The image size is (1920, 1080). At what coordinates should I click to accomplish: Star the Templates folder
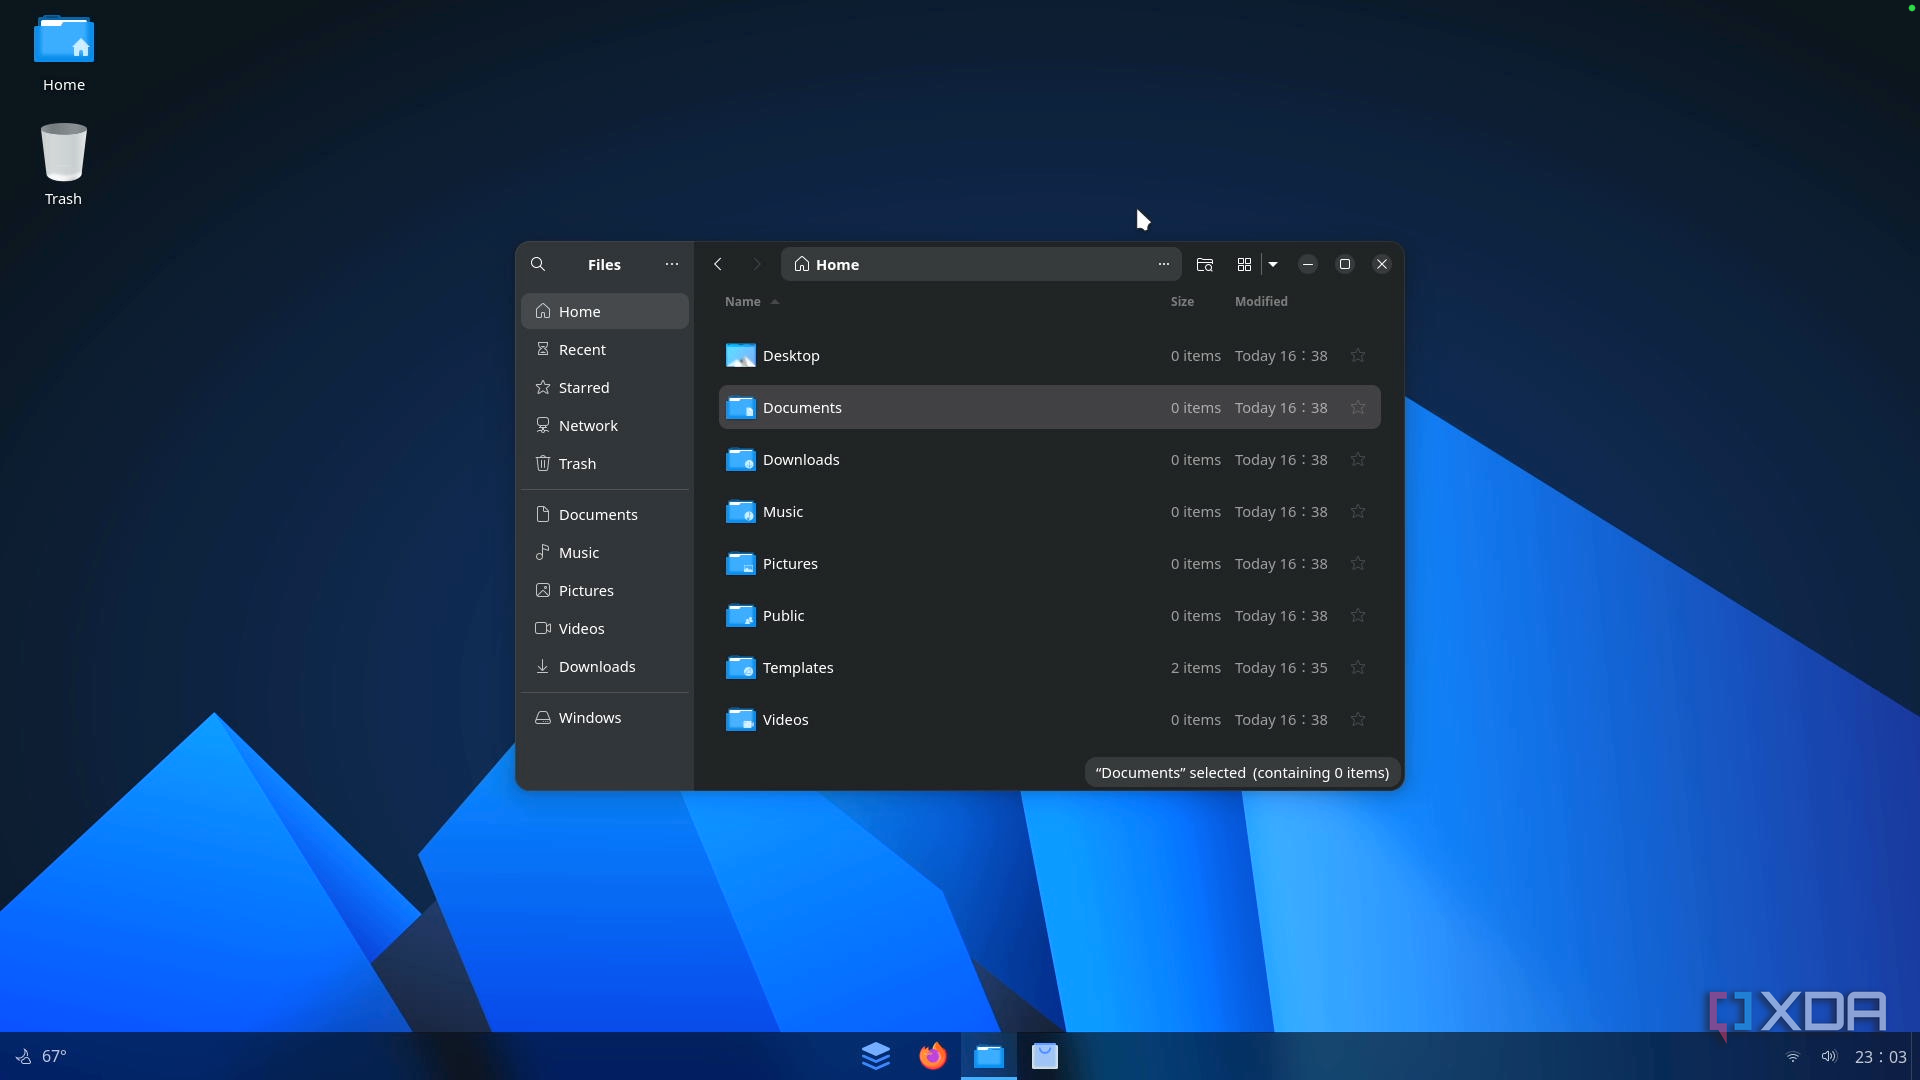coord(1358,668)
